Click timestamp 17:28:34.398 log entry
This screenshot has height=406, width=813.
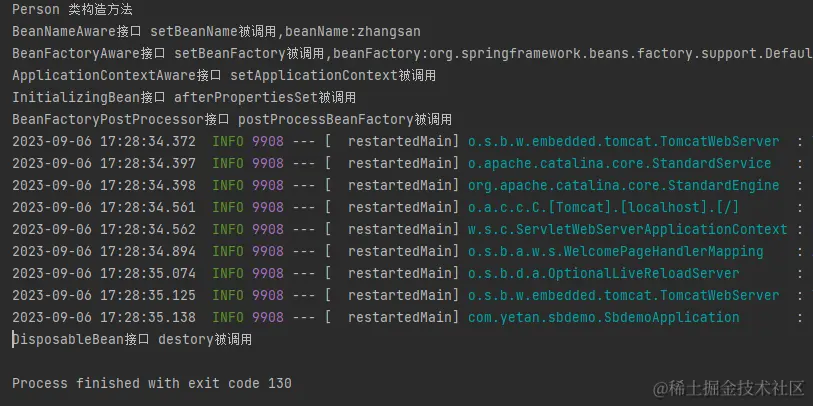tap(104, 186)
